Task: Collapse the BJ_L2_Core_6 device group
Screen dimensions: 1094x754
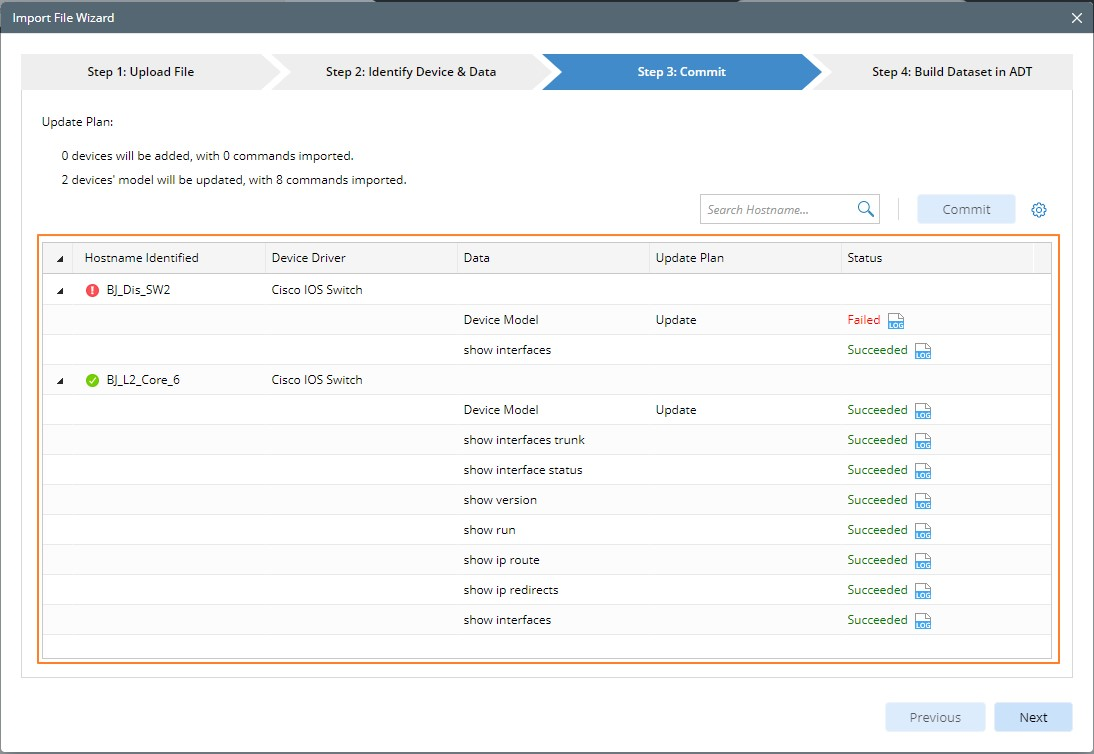Action: pyautogui.click(x=60, y=381)
